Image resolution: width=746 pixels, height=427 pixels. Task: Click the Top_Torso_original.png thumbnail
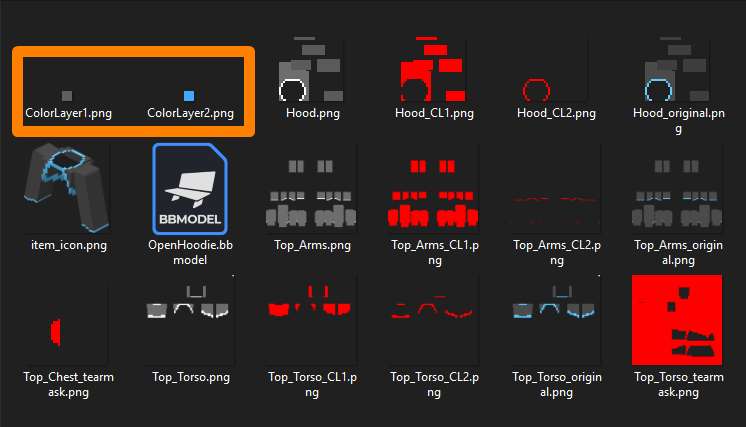pyautogui.click(x=554, y=302)
